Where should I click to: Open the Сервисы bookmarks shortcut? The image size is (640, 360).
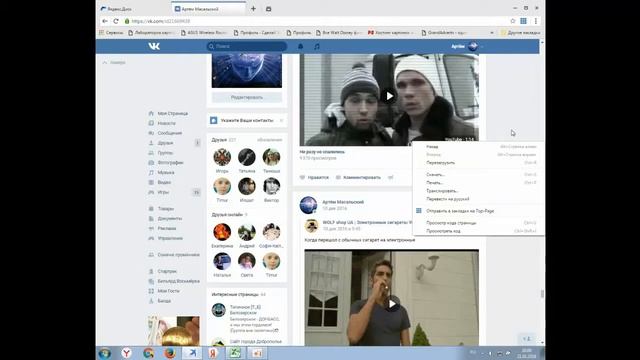pos(111,33)
